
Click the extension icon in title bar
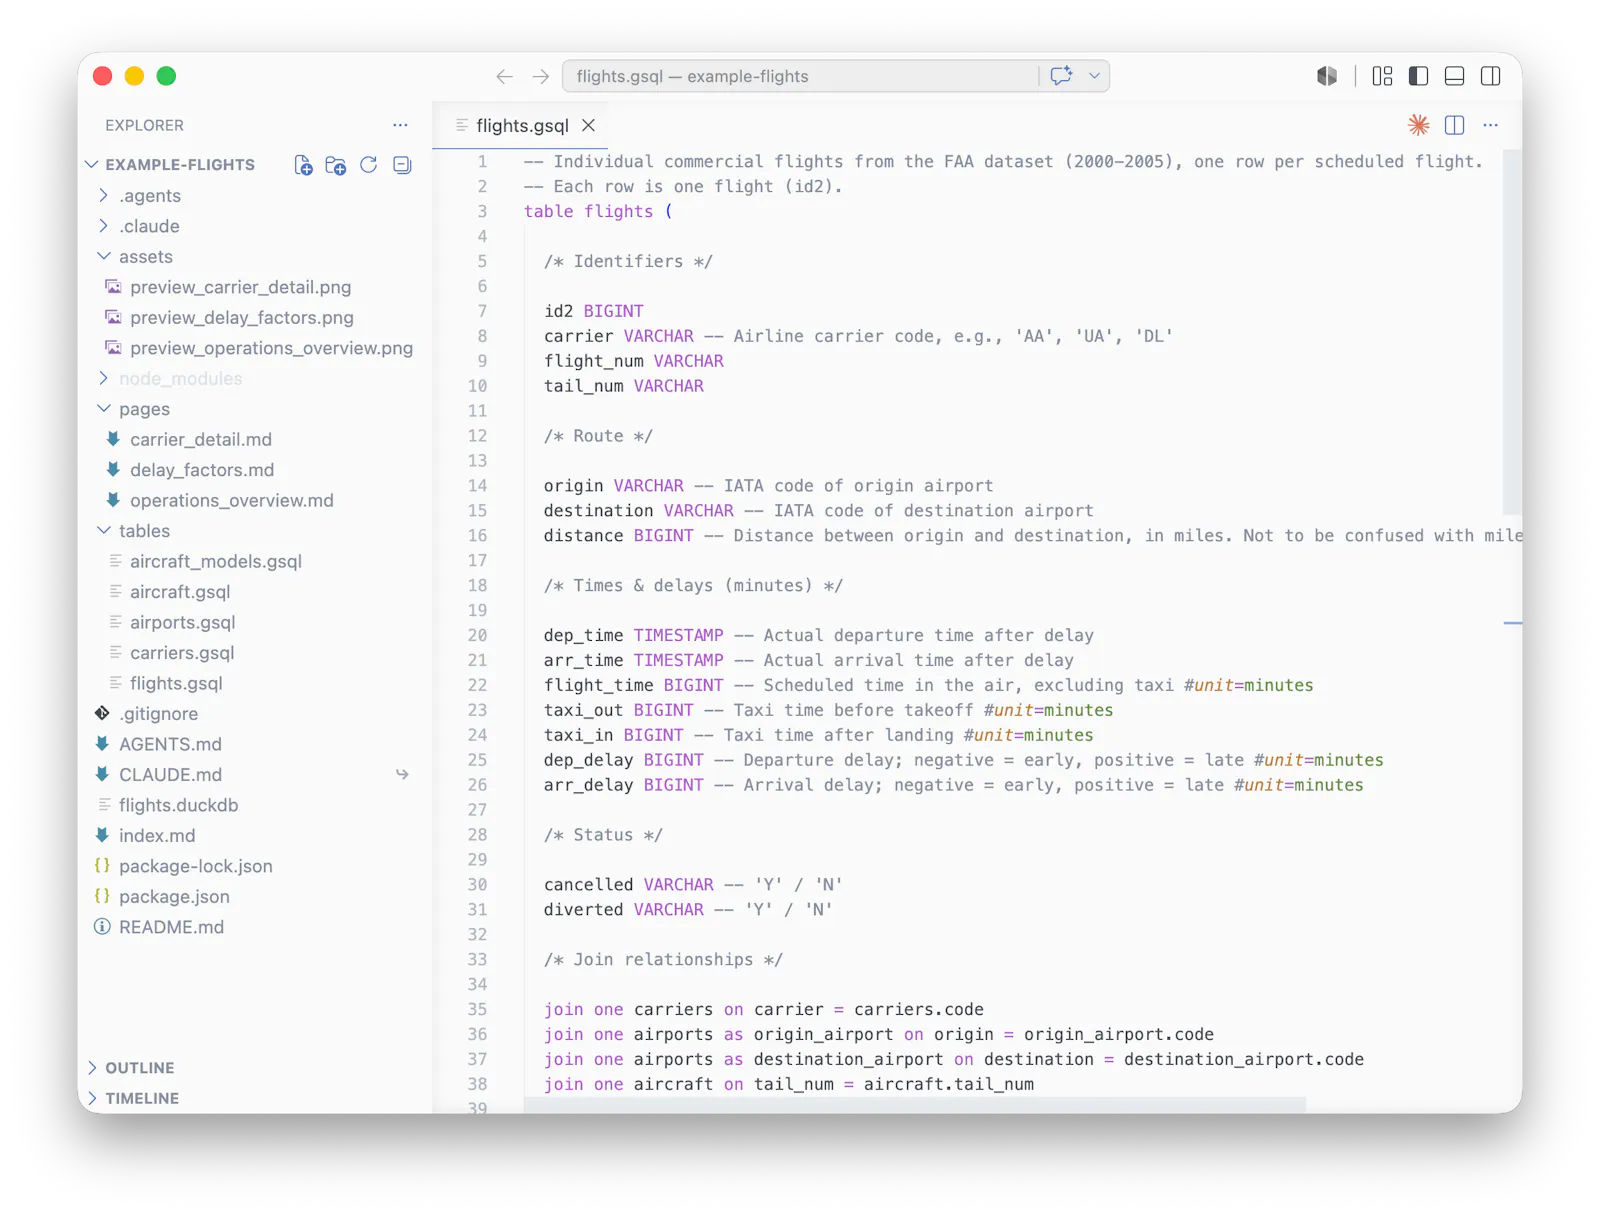(1327, 76)
